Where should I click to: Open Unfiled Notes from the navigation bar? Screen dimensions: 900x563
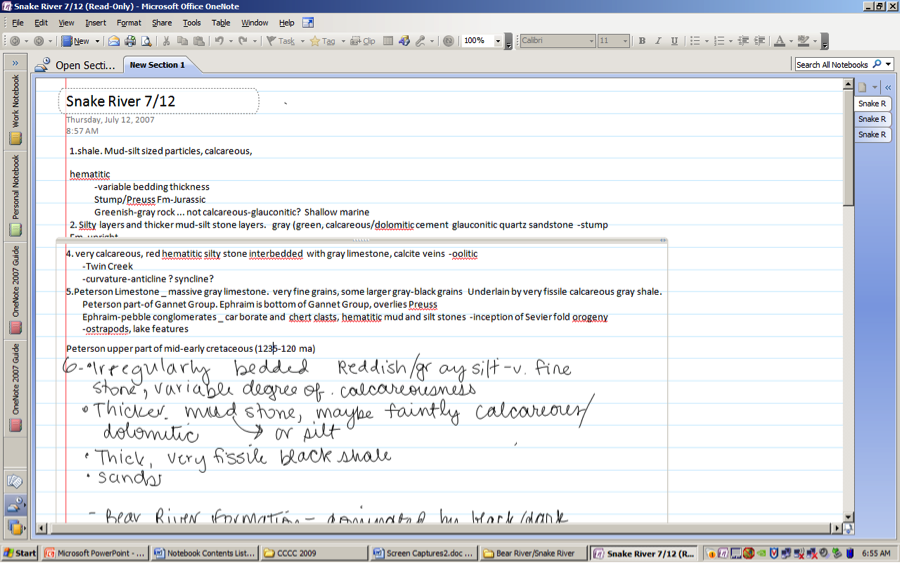point(15,481)
